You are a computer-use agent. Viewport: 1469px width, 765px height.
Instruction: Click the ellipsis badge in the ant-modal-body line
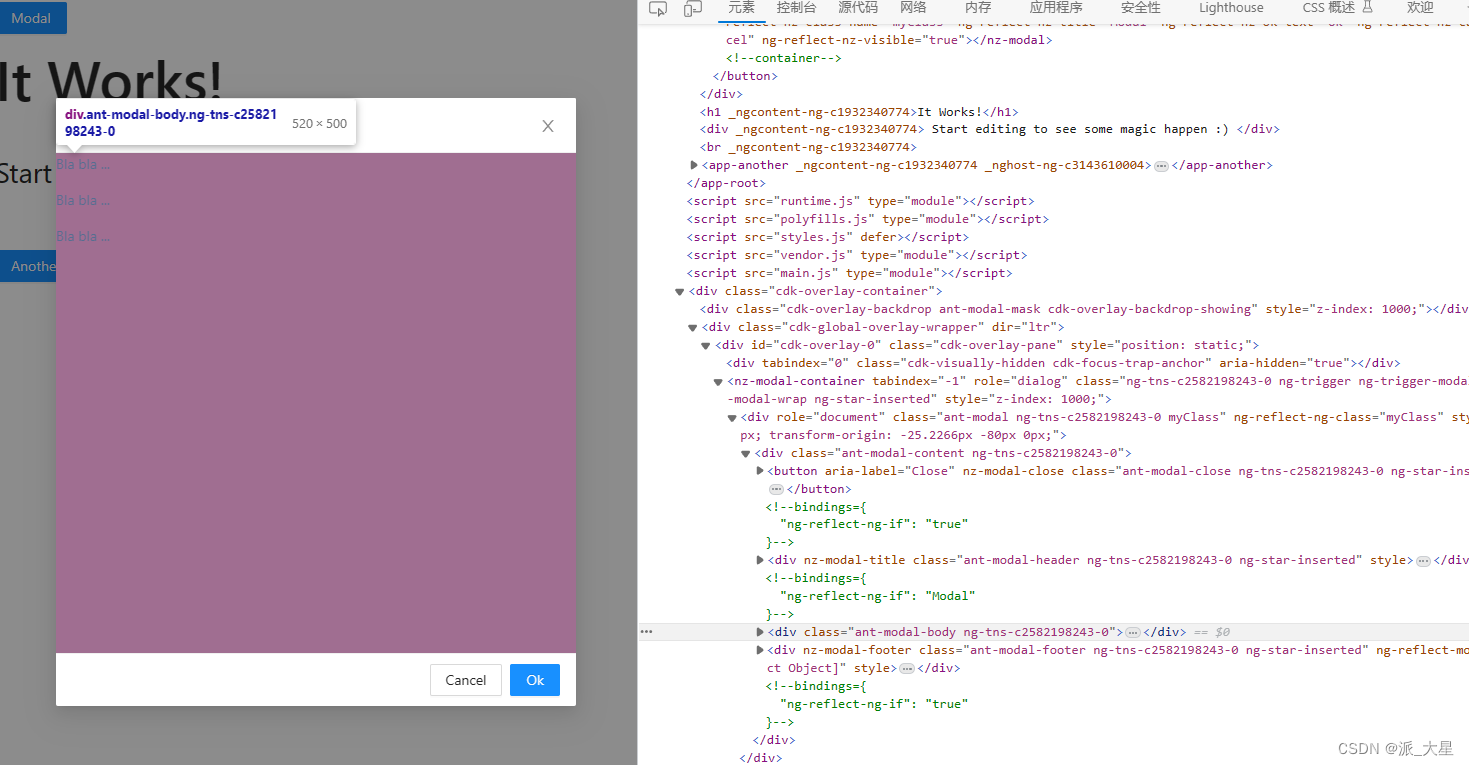coord(1133,633)
